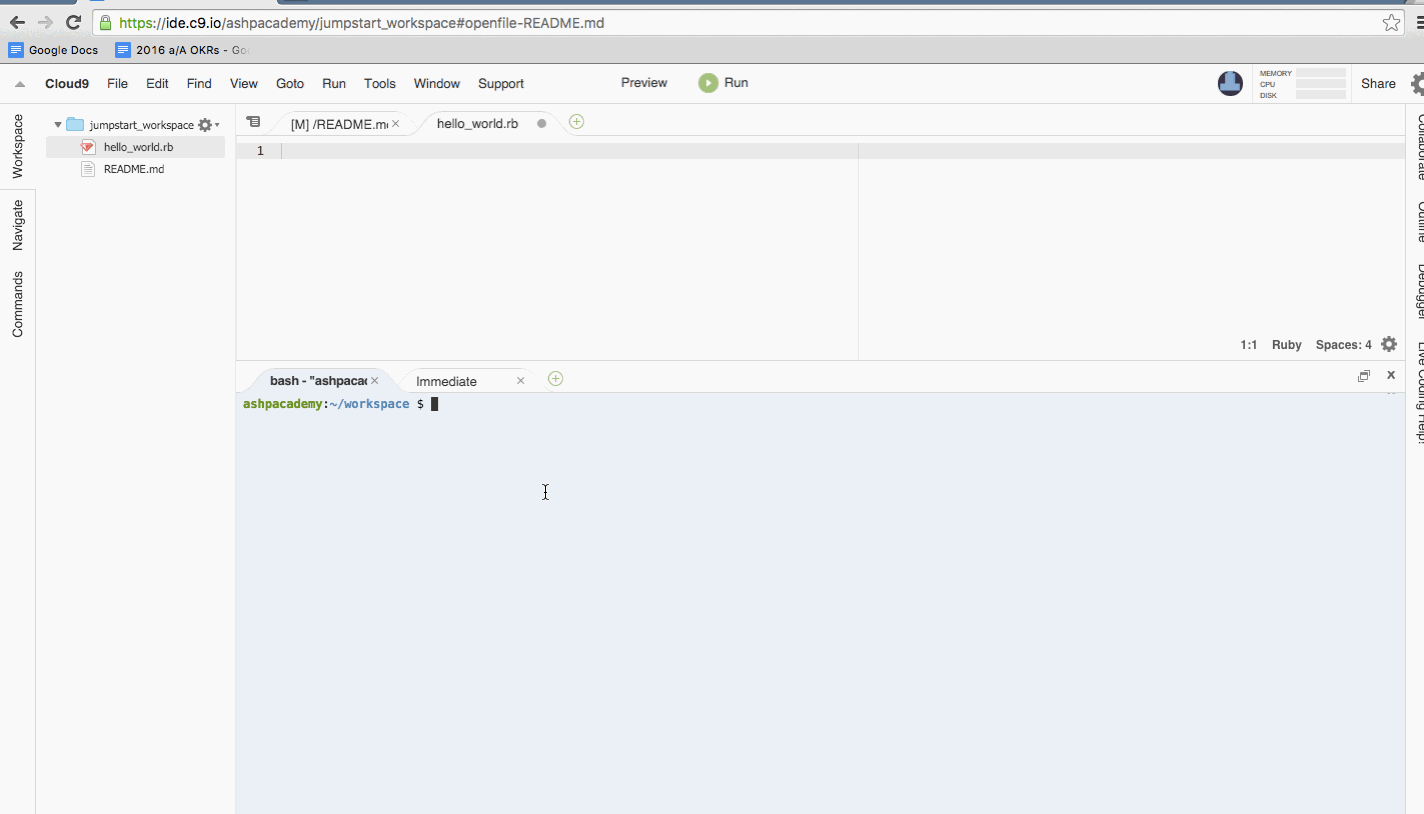
Task: Open the editor tab list icon
Action: click(254, 122)
